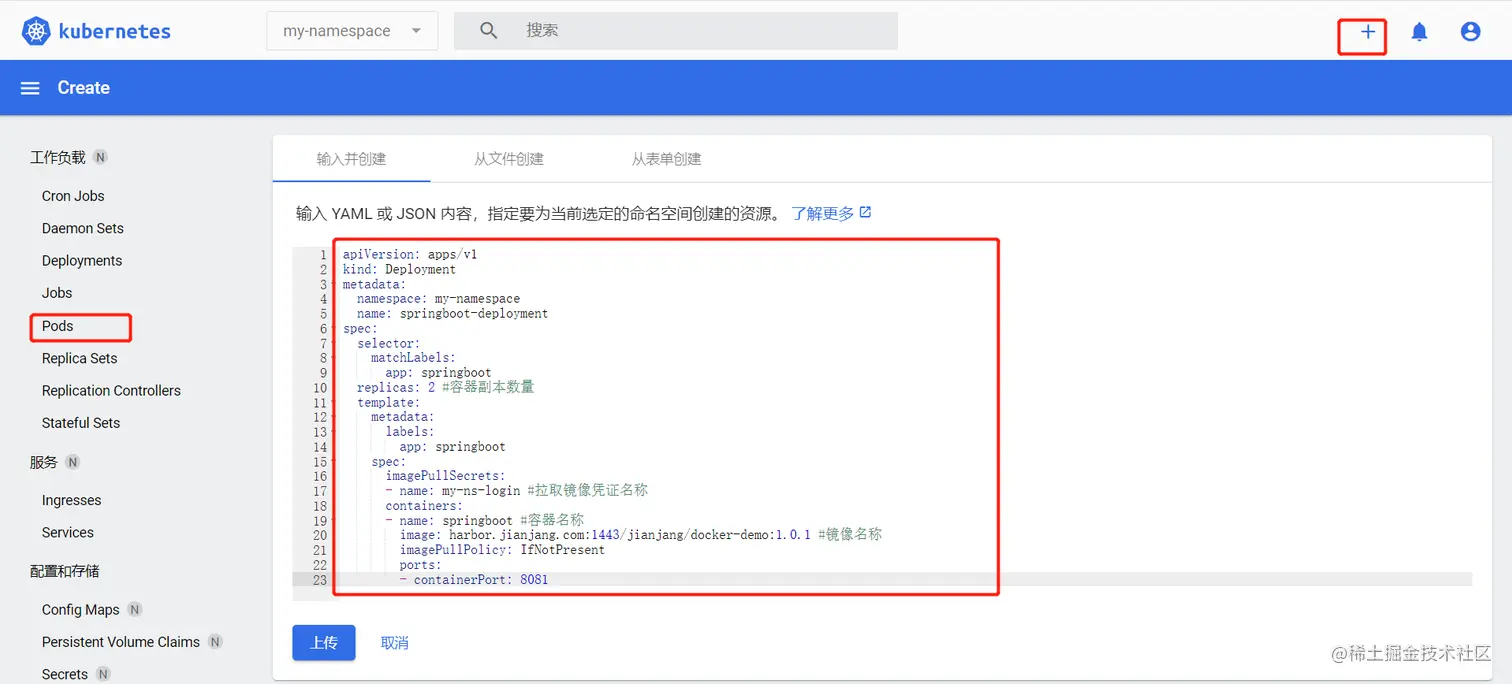
Task: Open Secrets in sidebar
Action: point(65,674)
